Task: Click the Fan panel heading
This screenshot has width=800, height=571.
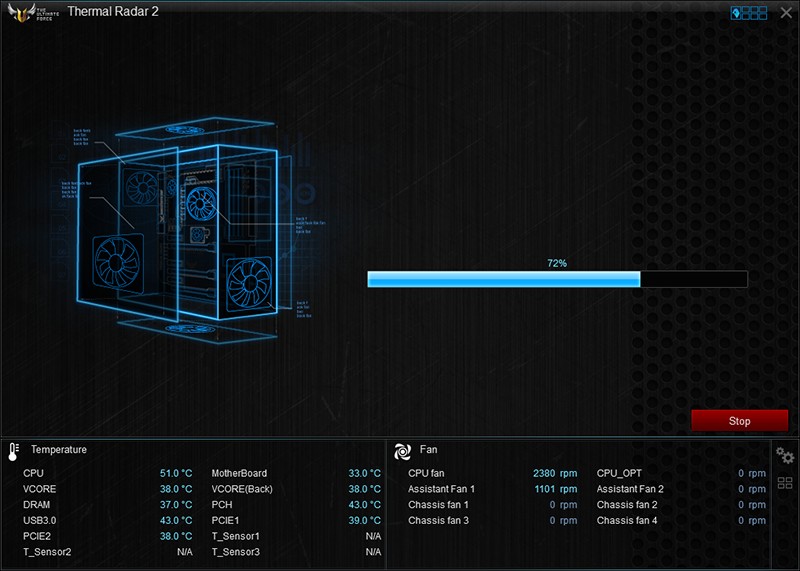Action: [x=429, y=450]
